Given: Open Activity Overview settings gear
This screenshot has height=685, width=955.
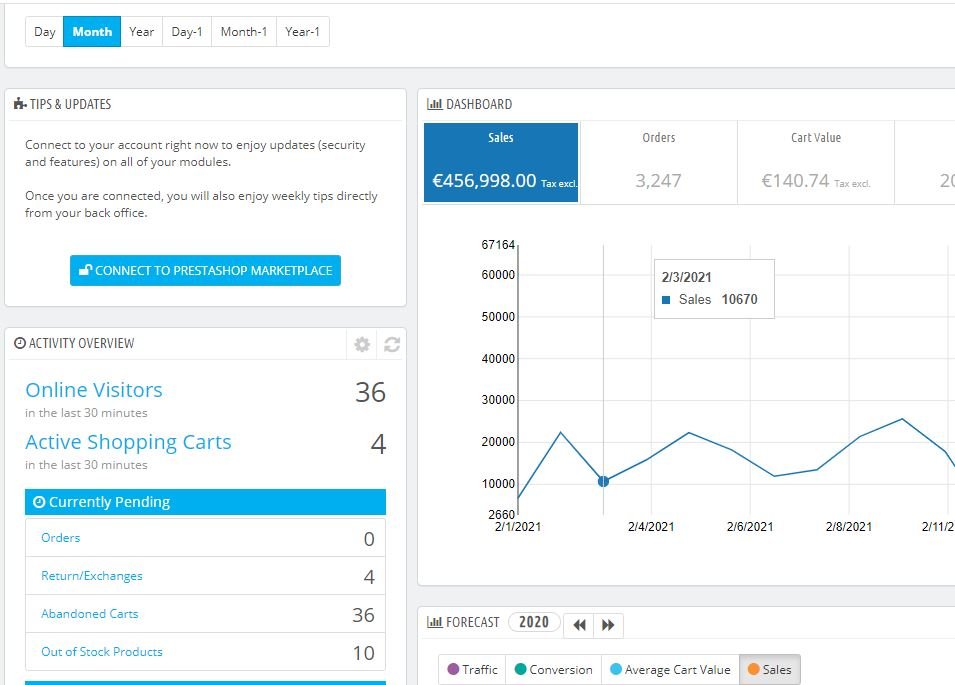Looking at the screenshot, I should click(x=362, y=345).
